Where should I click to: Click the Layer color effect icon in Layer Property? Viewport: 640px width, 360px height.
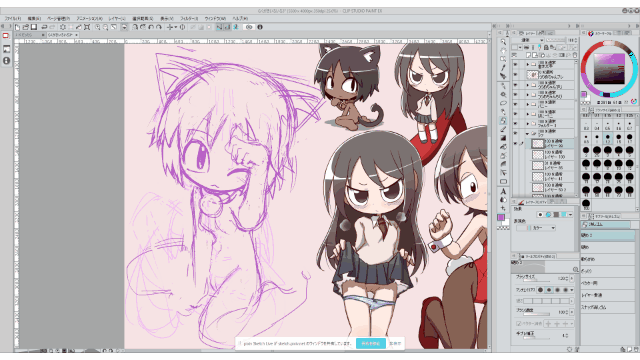click(x=564, y=214)
